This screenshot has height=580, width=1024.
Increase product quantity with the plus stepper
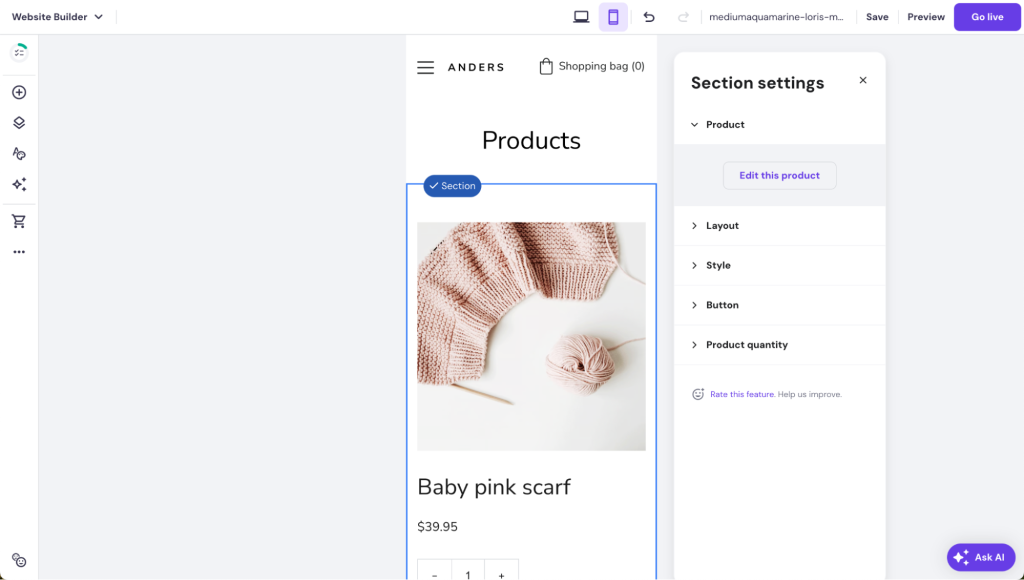[x=501, y=572]
